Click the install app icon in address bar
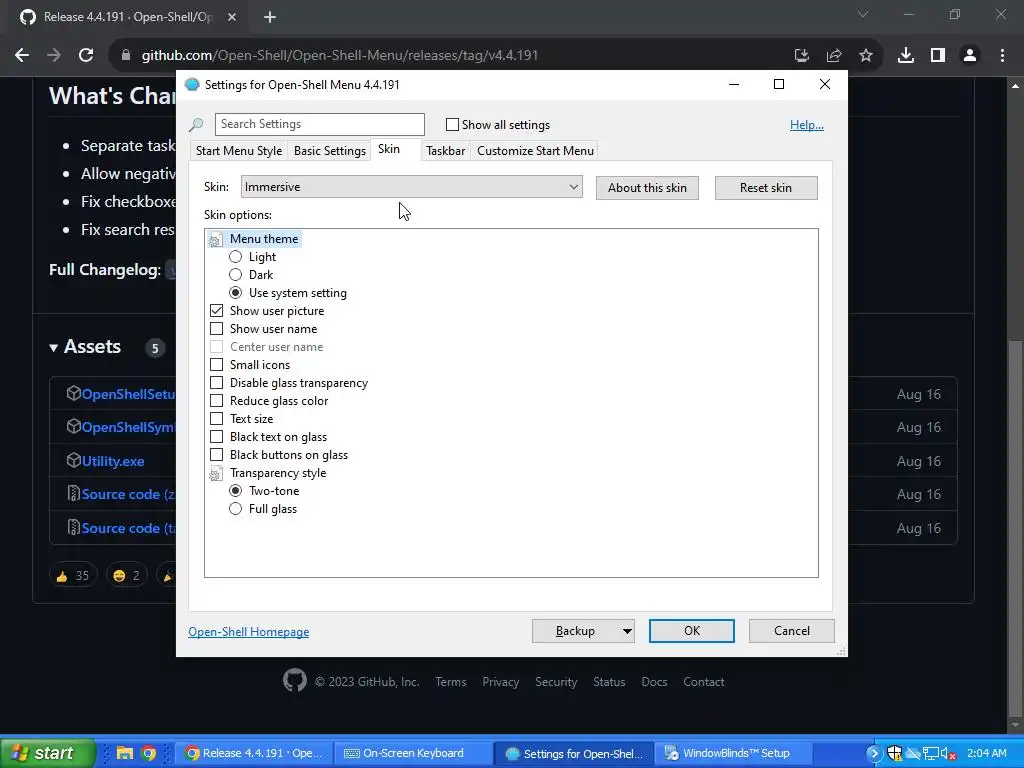The width and height of the screenshot is (1024, 768). pos(802,56)
